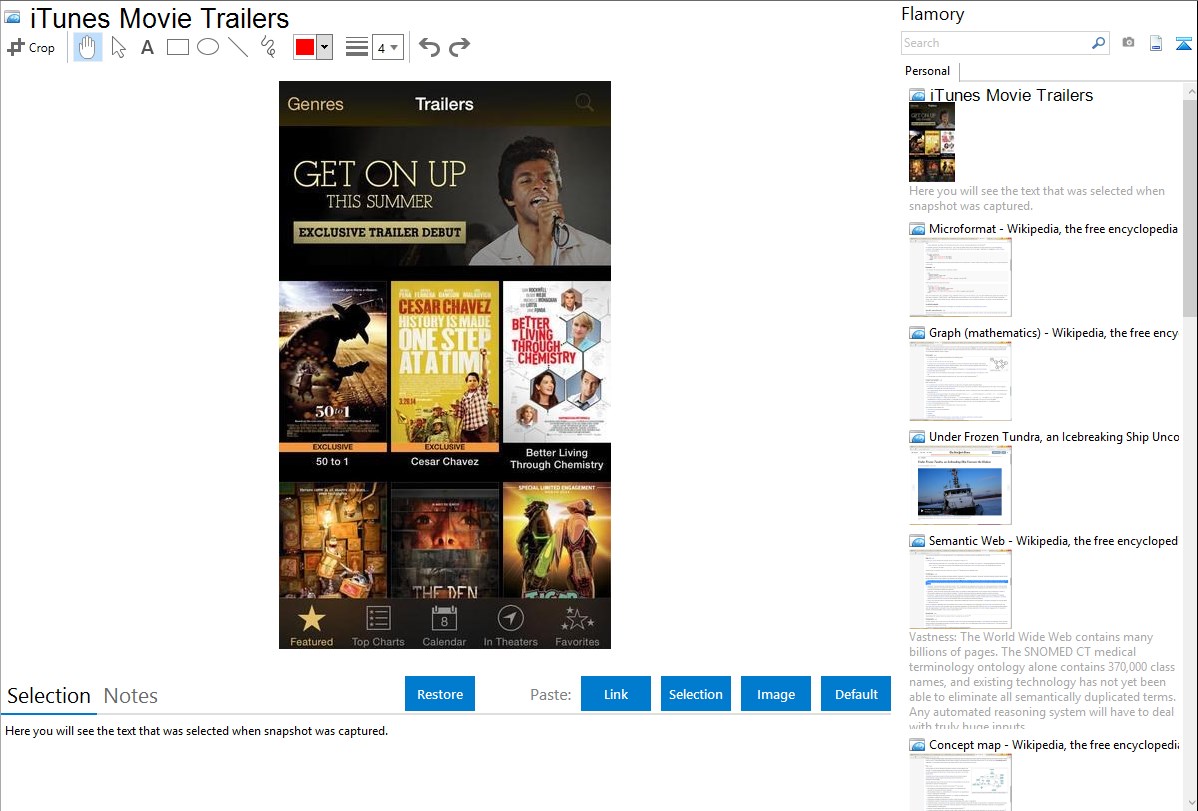Pick the rectangle shape tool
Screen dimensions: 1198x811
[178, 47]
